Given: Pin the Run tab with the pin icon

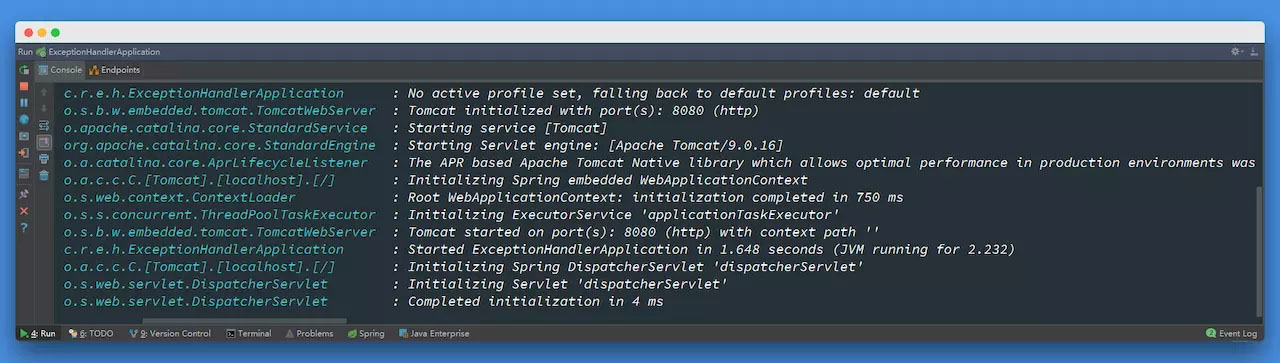Looking at the screenshot, I should [x=24, y=194].
